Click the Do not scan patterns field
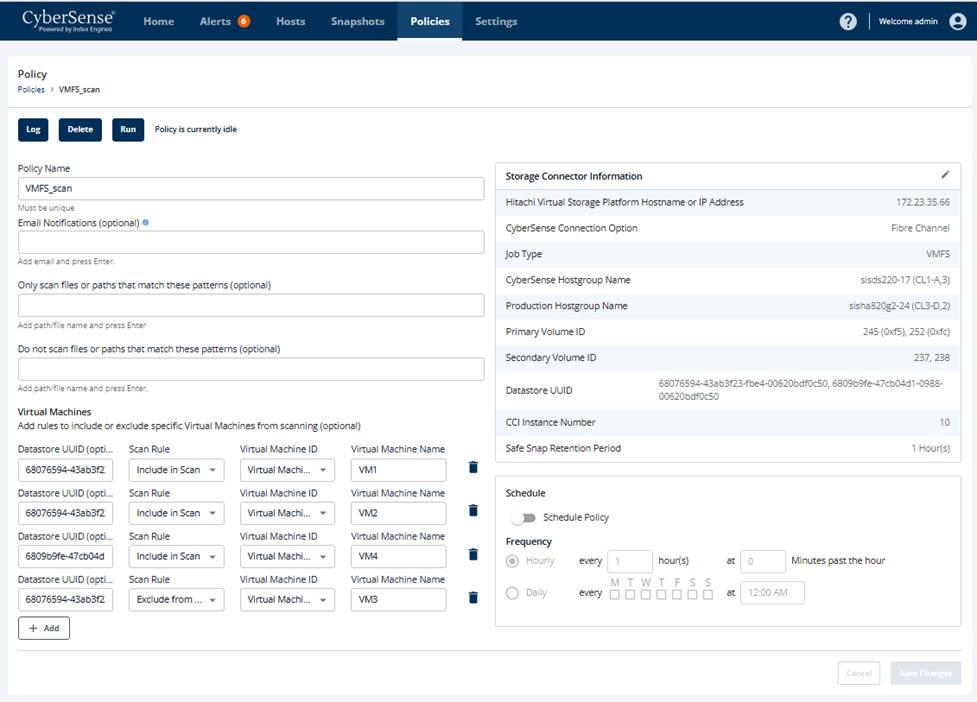977x702 pixels. pyautogui.click(x=251, y=369)
